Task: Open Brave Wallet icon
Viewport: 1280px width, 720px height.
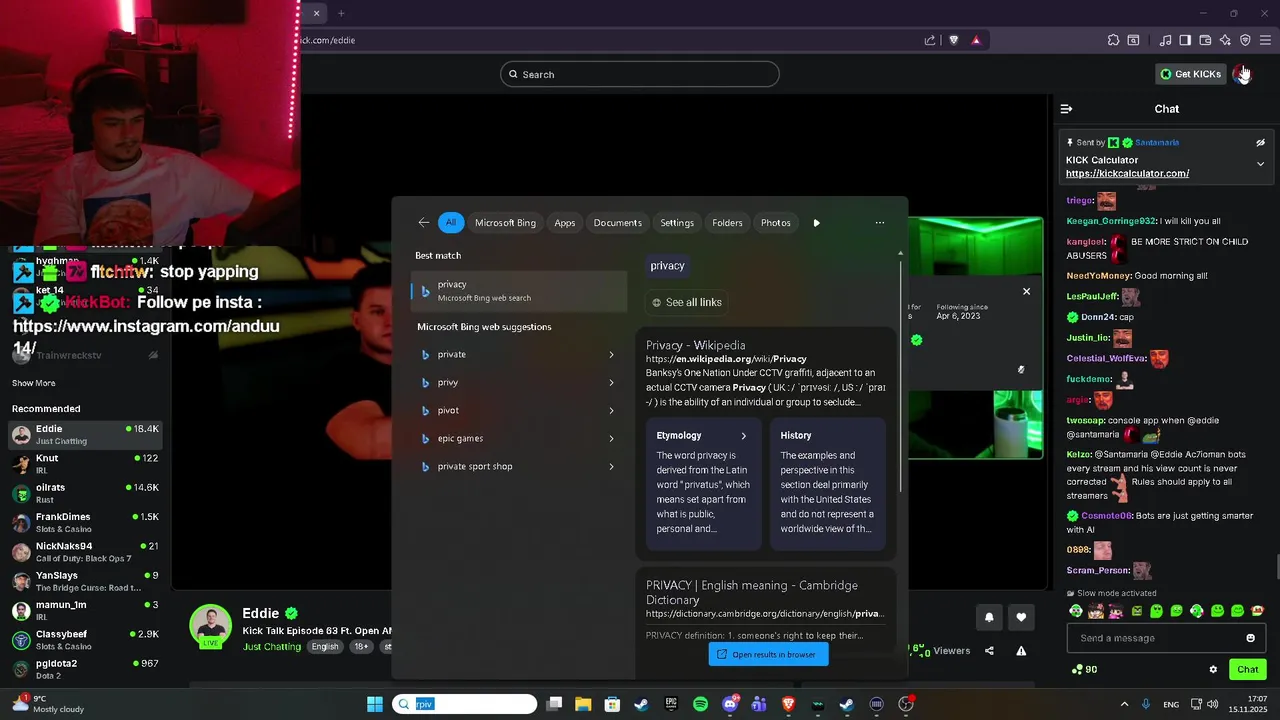Action: click(x=1205, y=40)
